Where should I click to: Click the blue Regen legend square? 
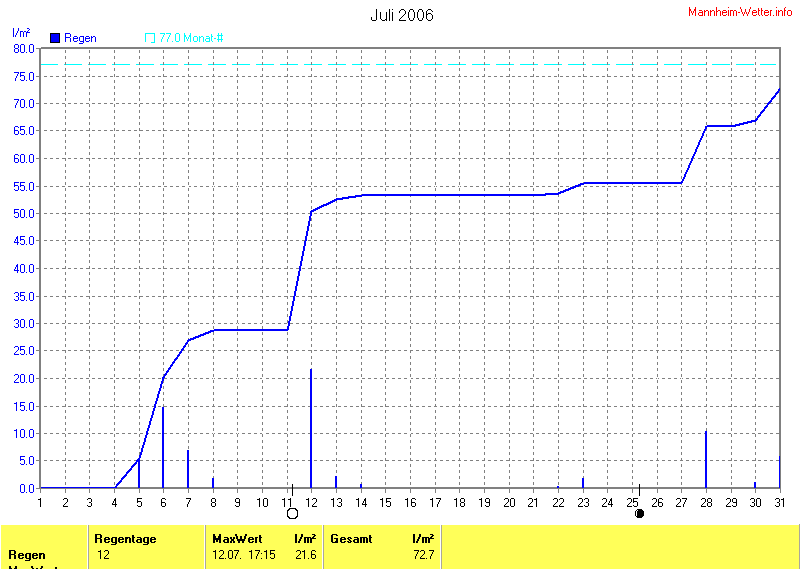[55, 38]
